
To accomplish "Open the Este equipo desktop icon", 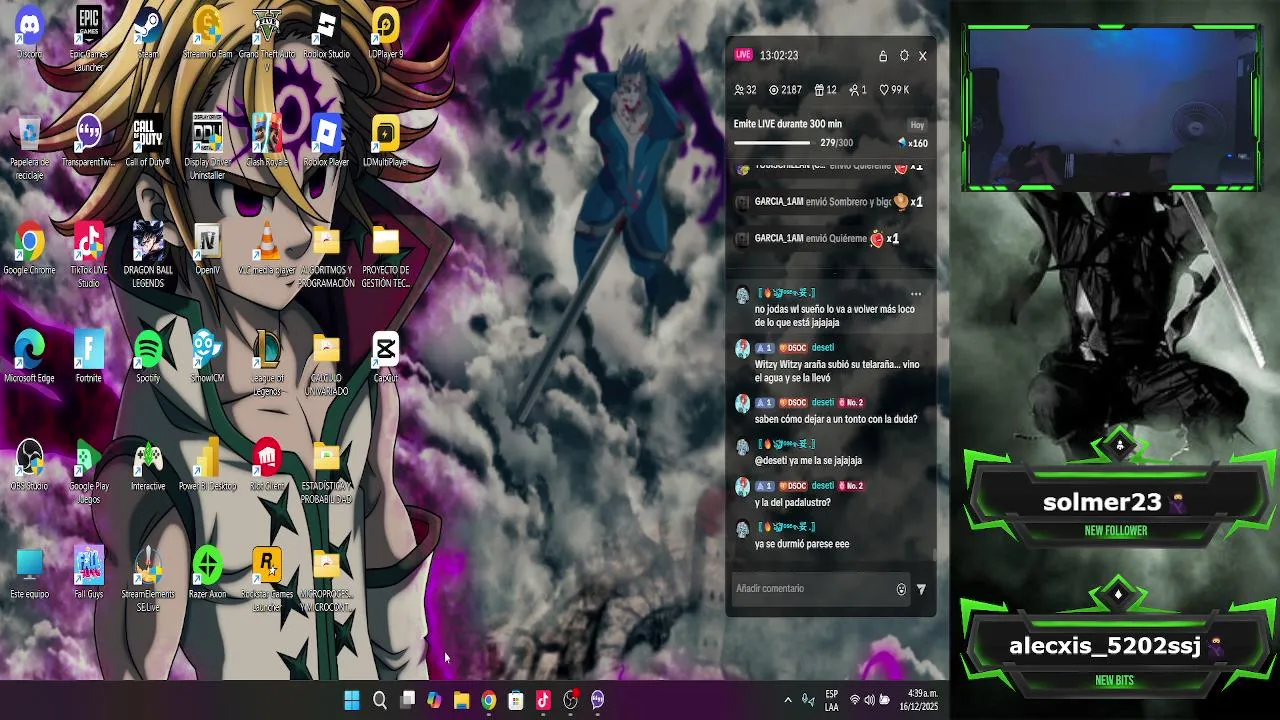I will pyautogui.click(x=29, y=574).
